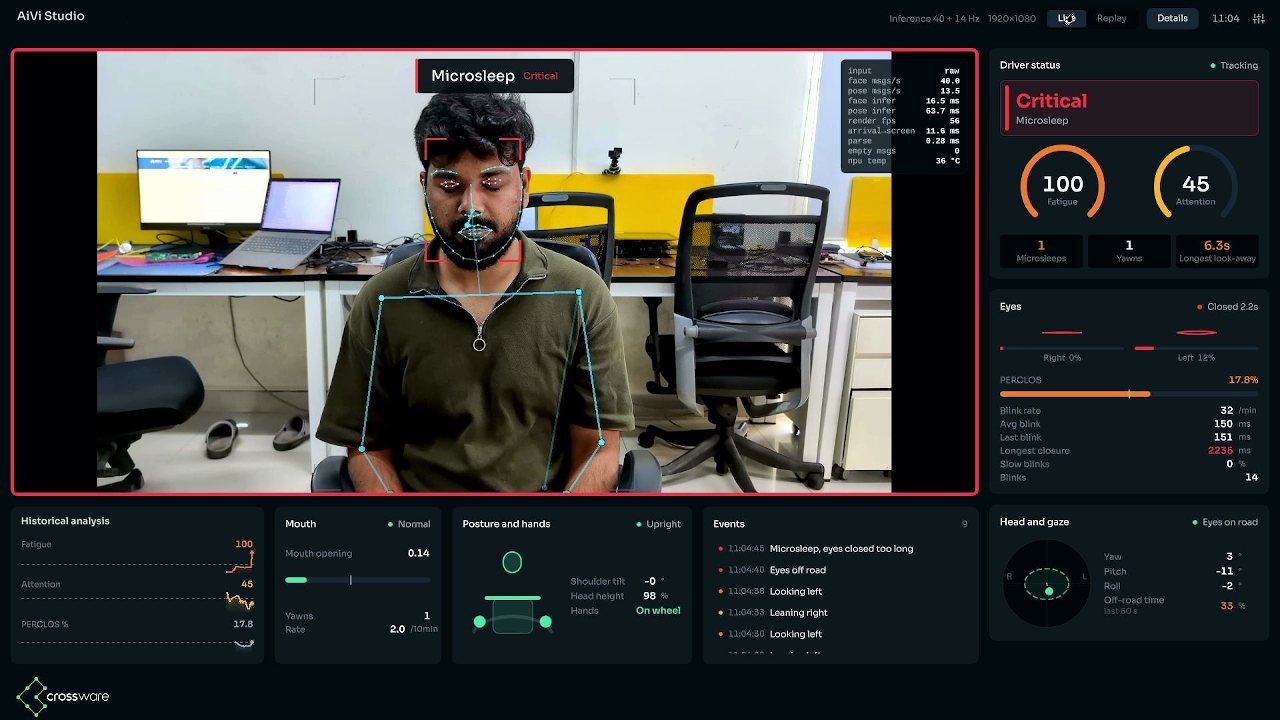Click the Normal mouth status label
1280x720 pixels.
409,524
